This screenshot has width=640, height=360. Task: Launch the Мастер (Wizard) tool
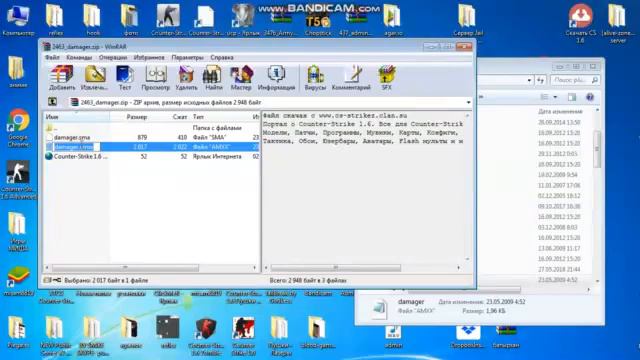(241, 78)
